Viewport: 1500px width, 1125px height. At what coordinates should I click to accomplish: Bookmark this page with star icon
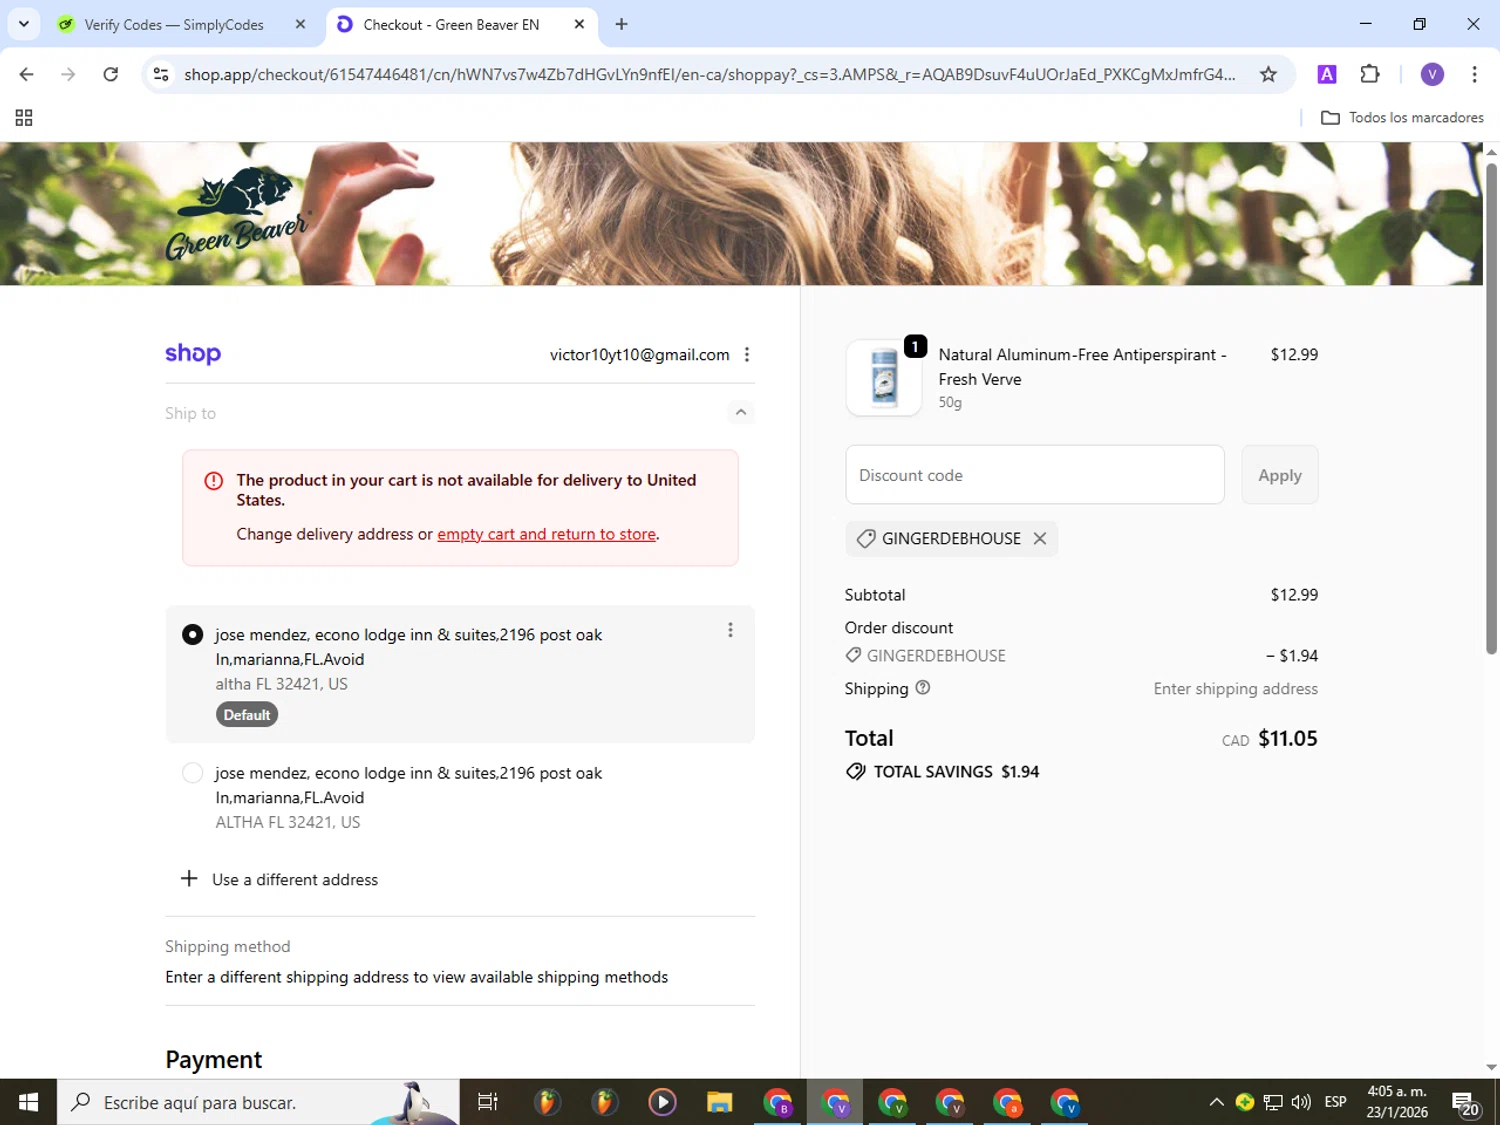[x=1268, y=74]
